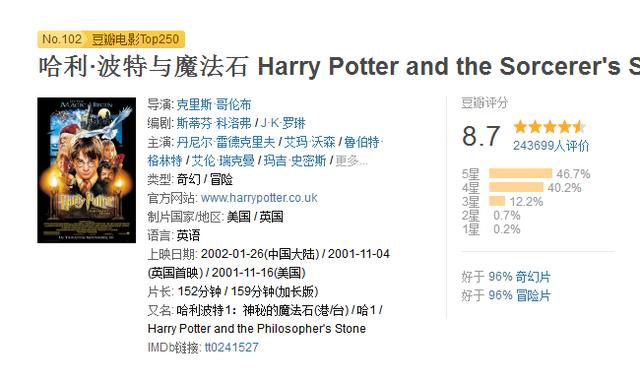Open actress 艾玛·沃森 page

tap(309, 142)
